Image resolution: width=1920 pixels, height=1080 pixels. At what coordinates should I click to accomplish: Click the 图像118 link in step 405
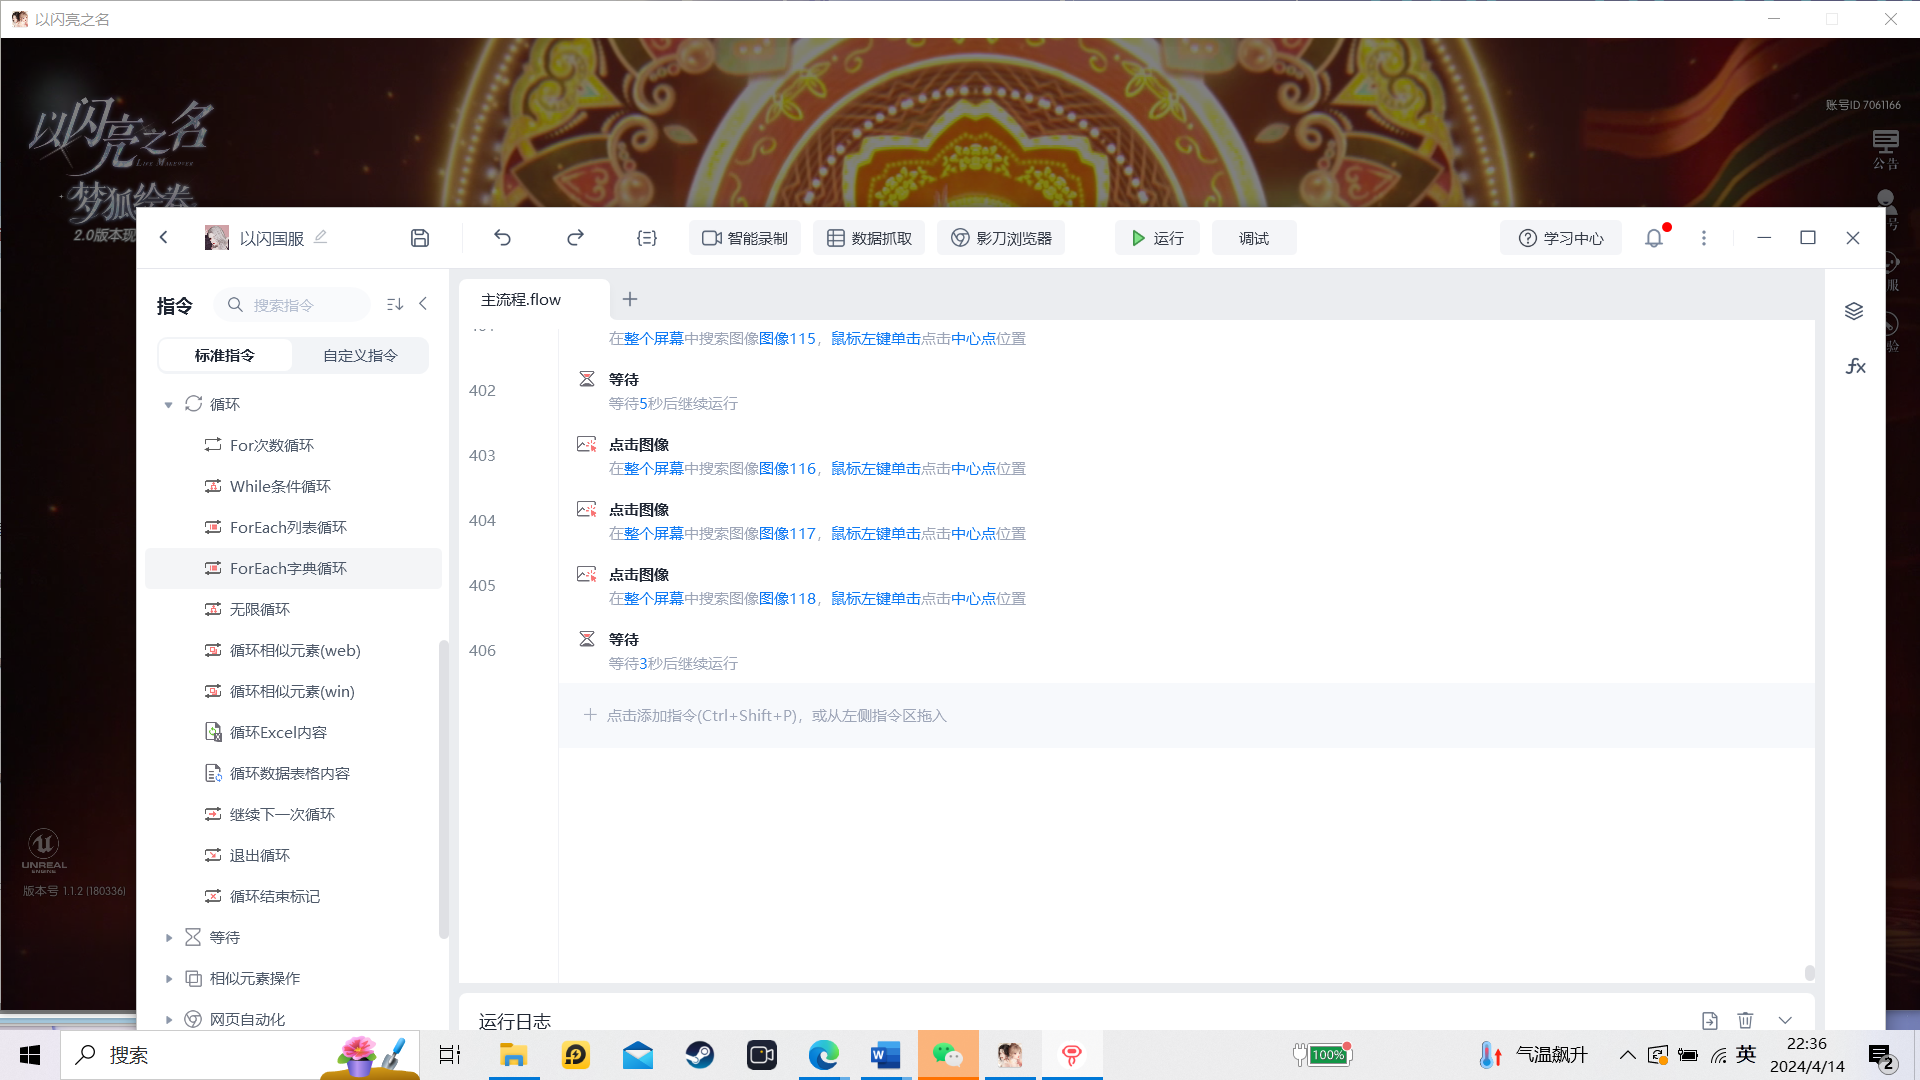click(x=787, y=598)
